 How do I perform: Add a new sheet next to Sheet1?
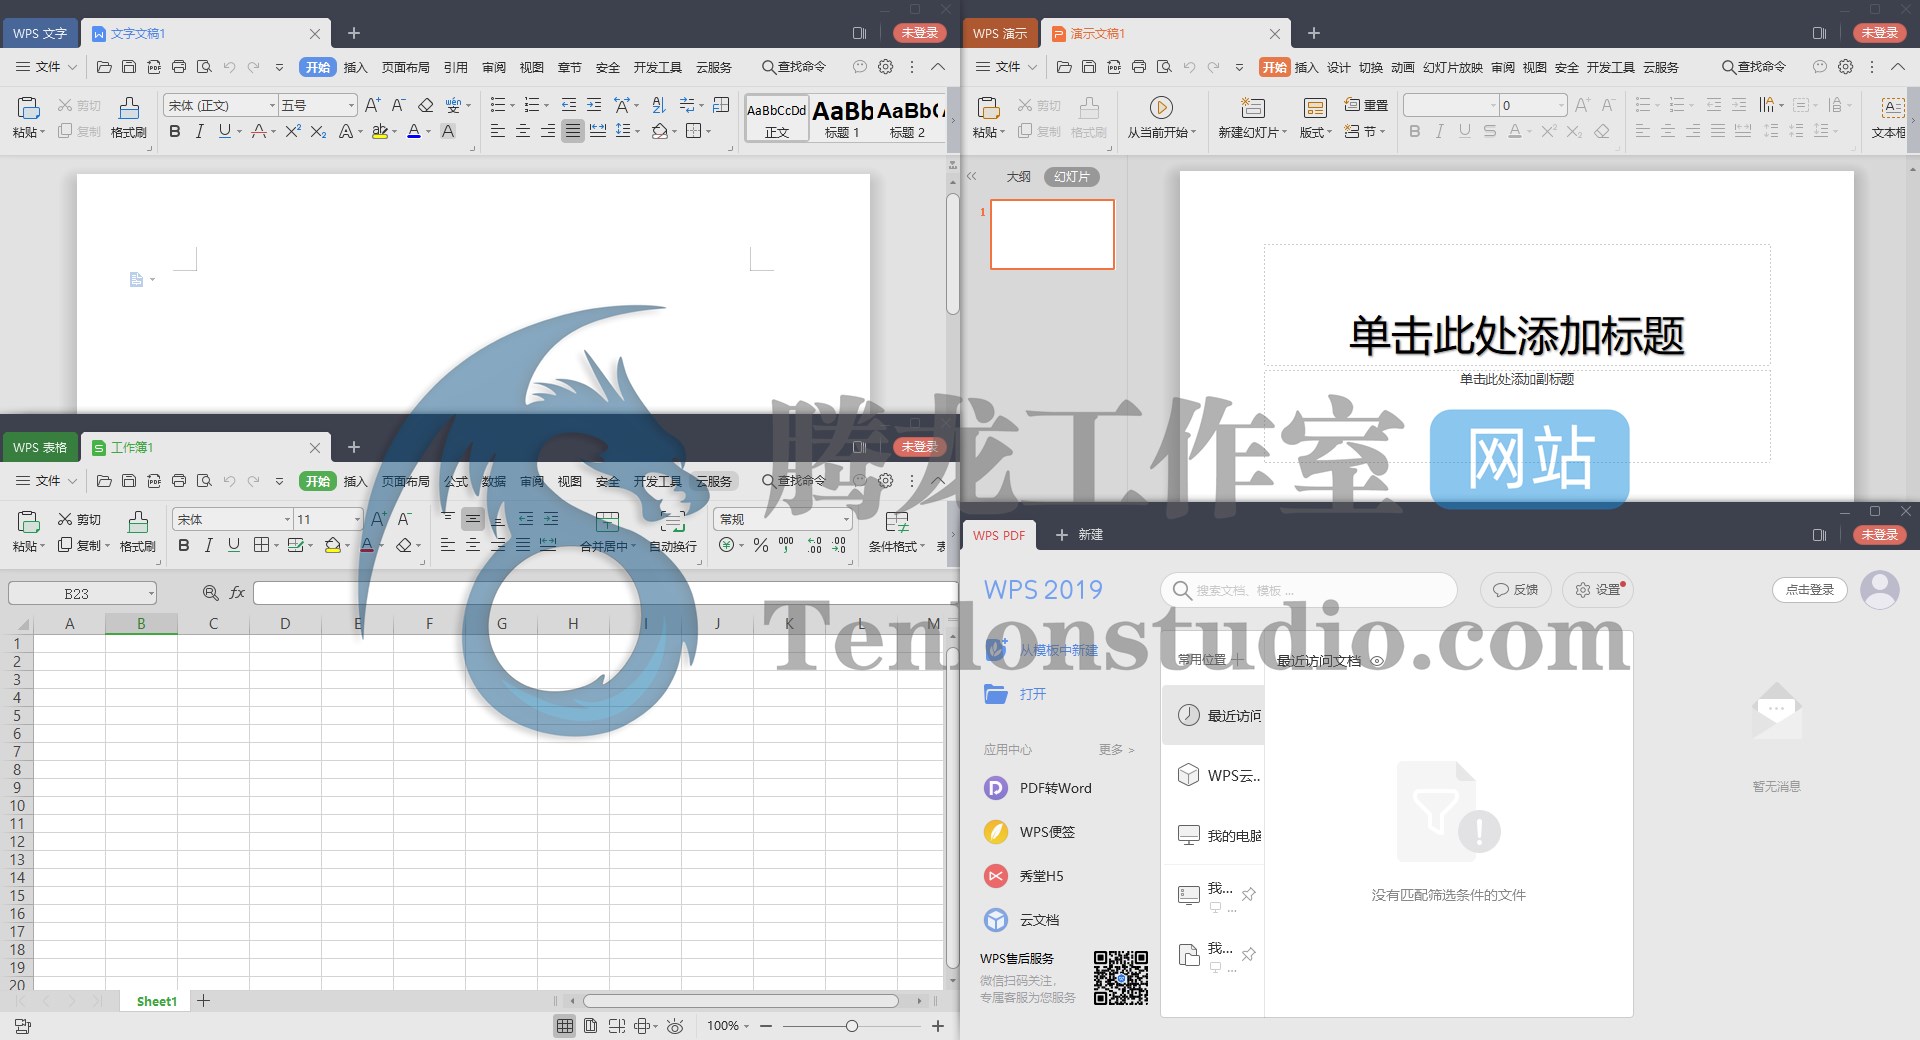pos(203,1000)
